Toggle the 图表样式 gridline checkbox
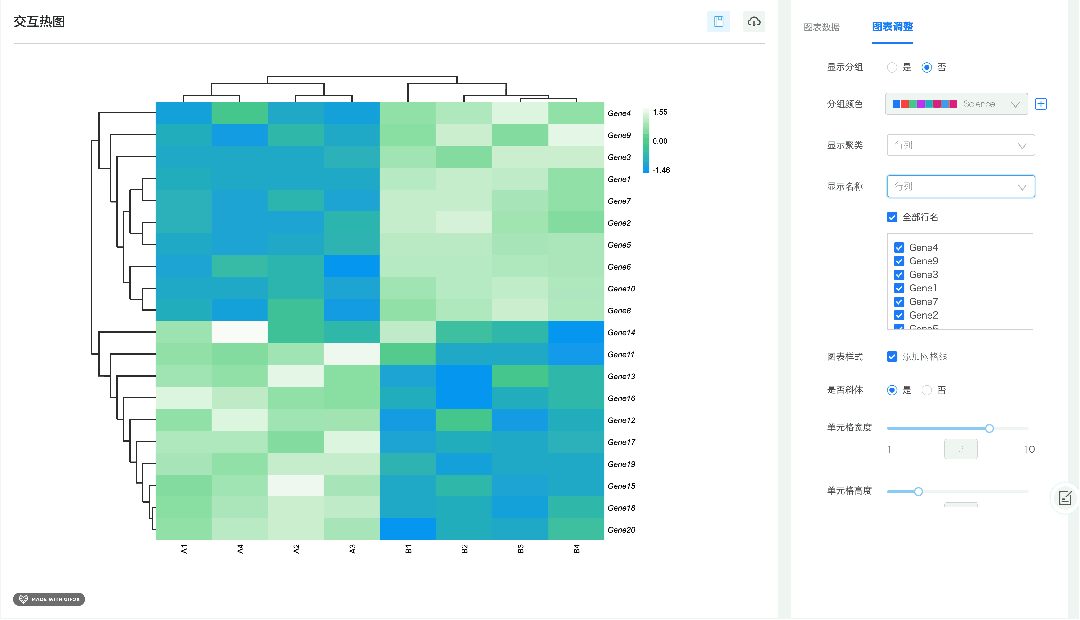 click(892, 356)
